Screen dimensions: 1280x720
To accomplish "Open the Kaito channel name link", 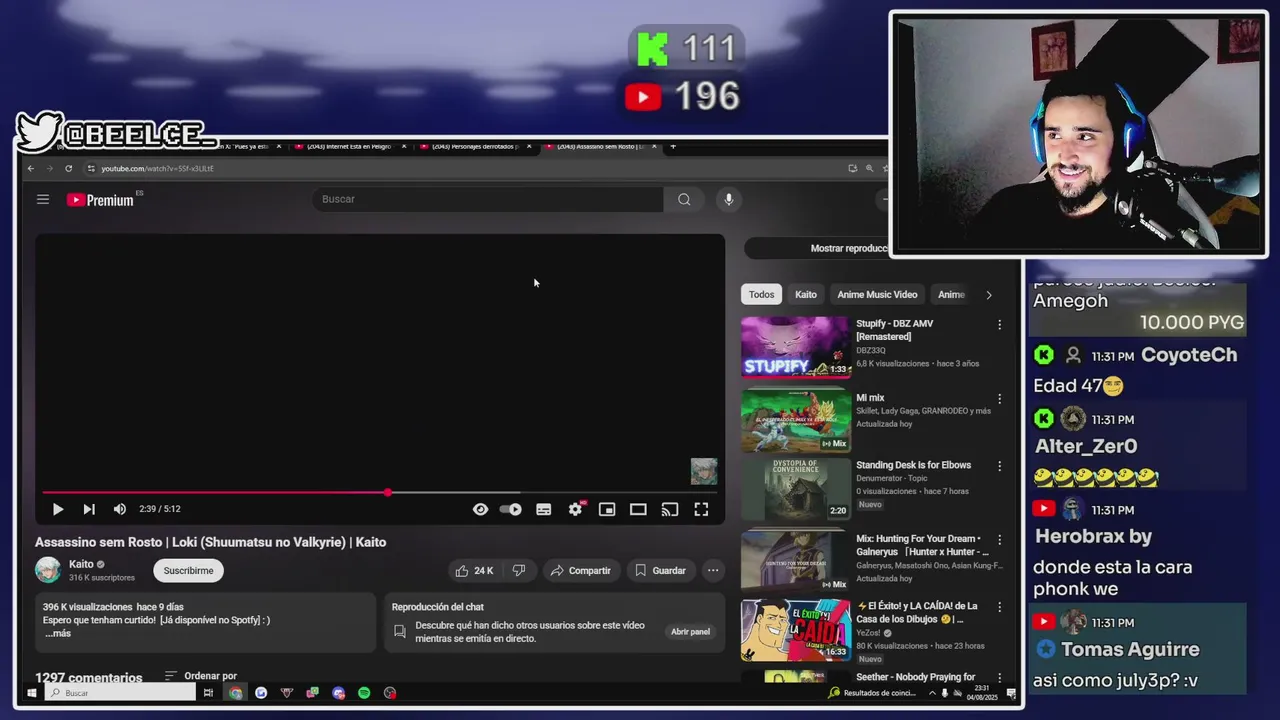I will 81,564.
